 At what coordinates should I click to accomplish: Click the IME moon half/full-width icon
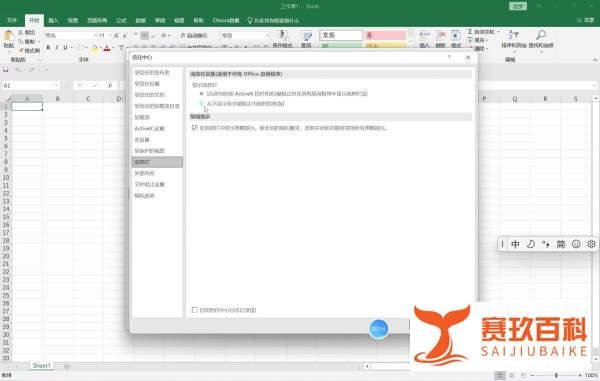coord(530,244)
